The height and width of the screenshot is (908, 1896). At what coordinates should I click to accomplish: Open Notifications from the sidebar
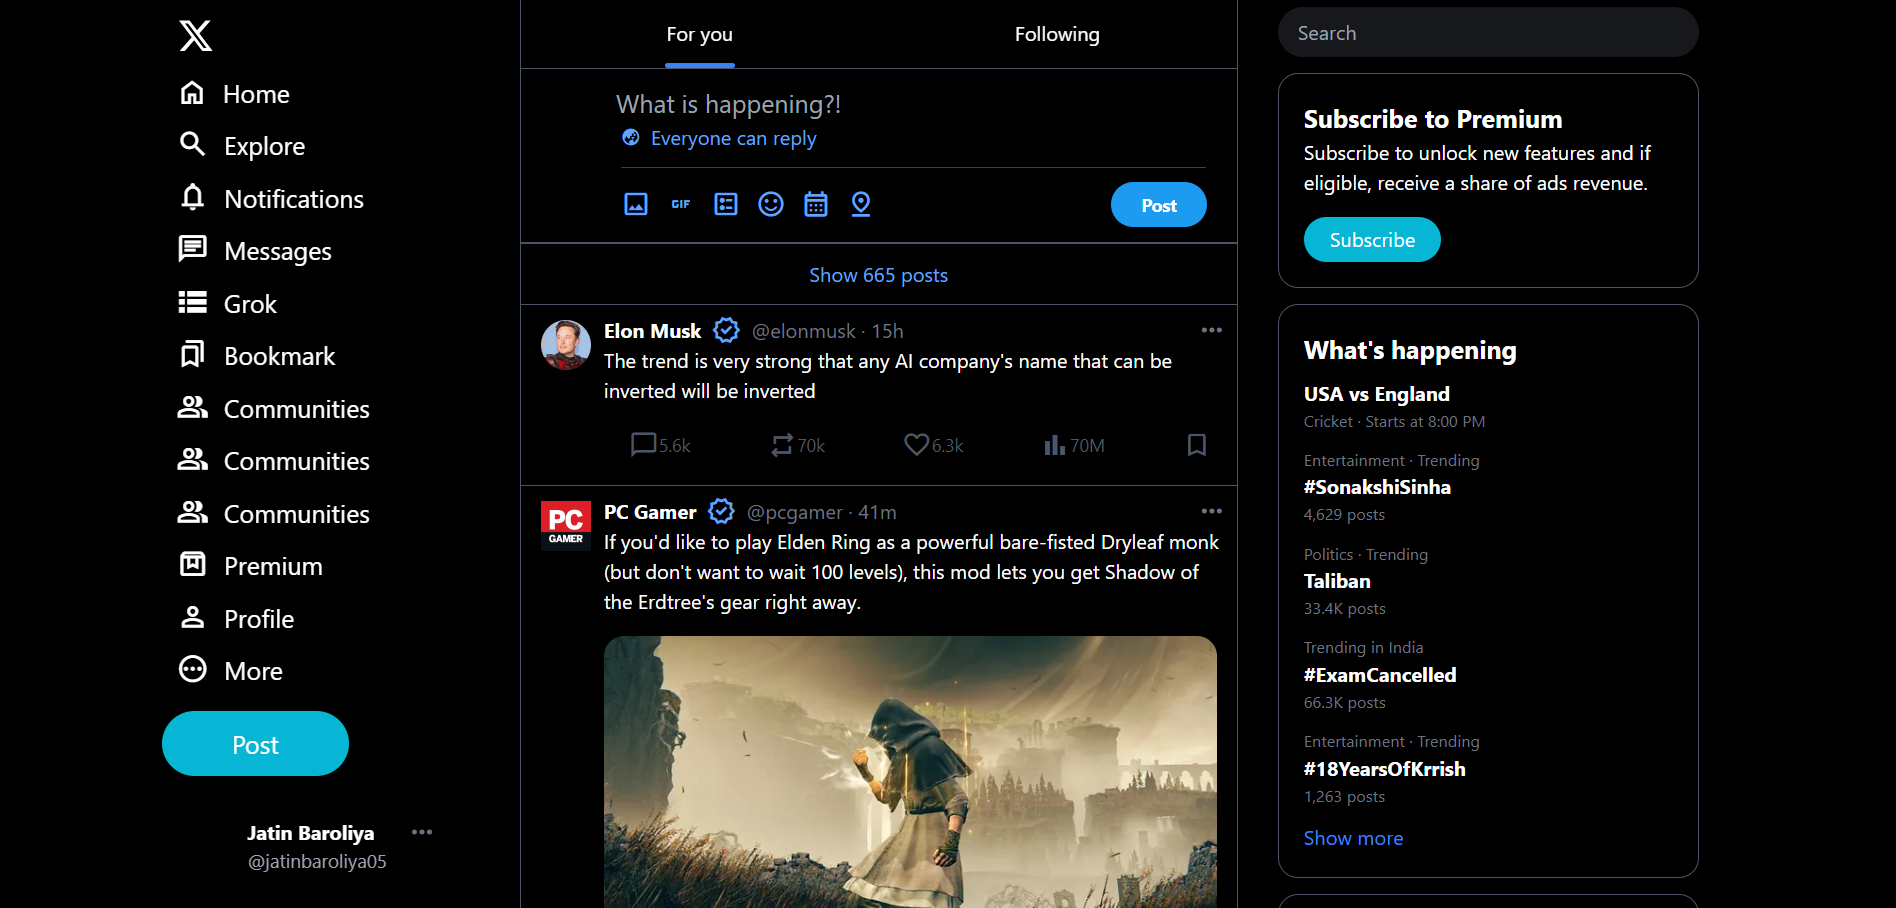[x=293, y=199]
